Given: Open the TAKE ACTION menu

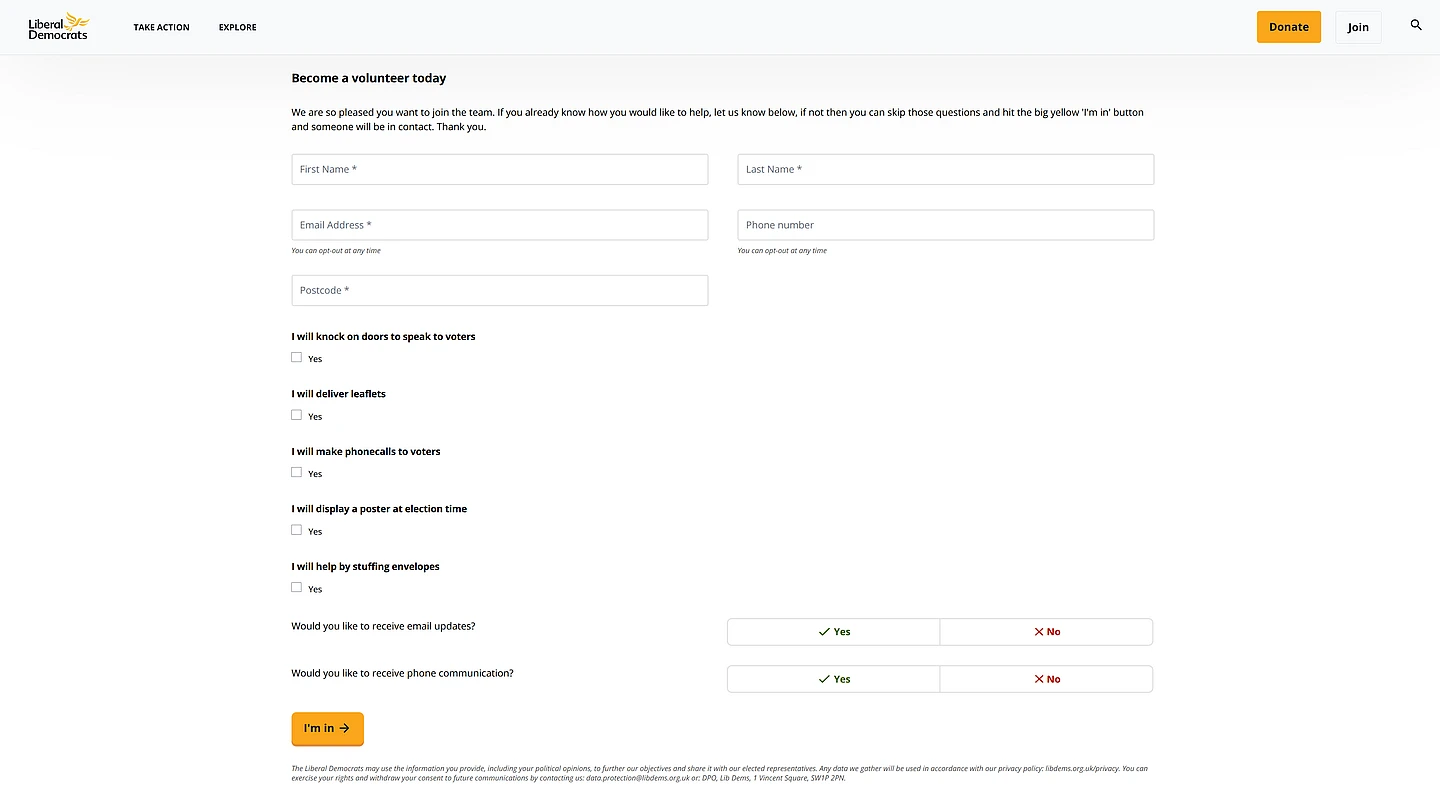Looking at the screenshot, I should click(161, 27).
